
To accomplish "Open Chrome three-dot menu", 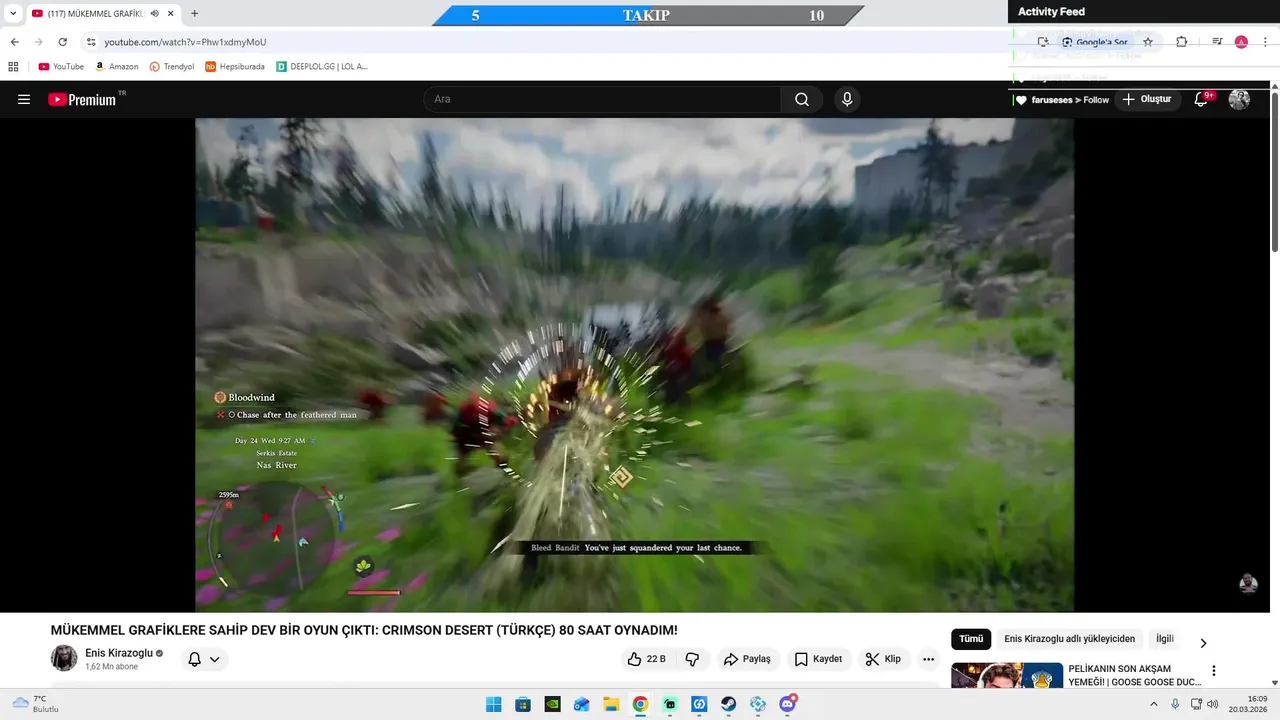I will point(1265,42).
